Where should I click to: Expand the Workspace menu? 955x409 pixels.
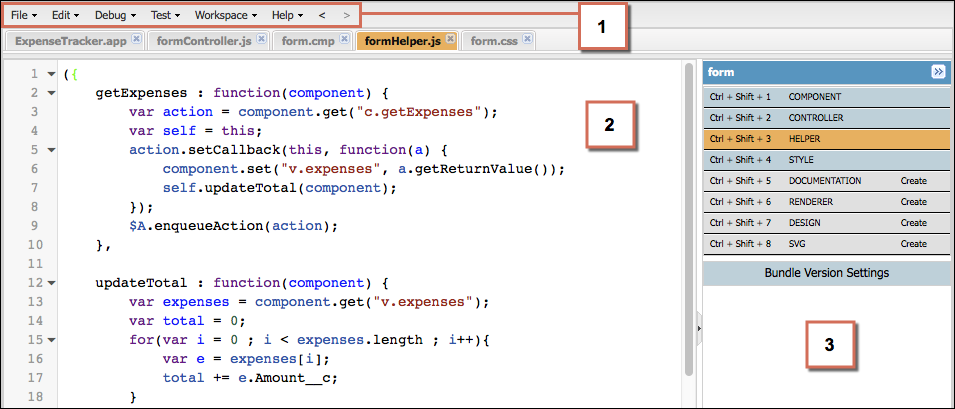(226, 16)
